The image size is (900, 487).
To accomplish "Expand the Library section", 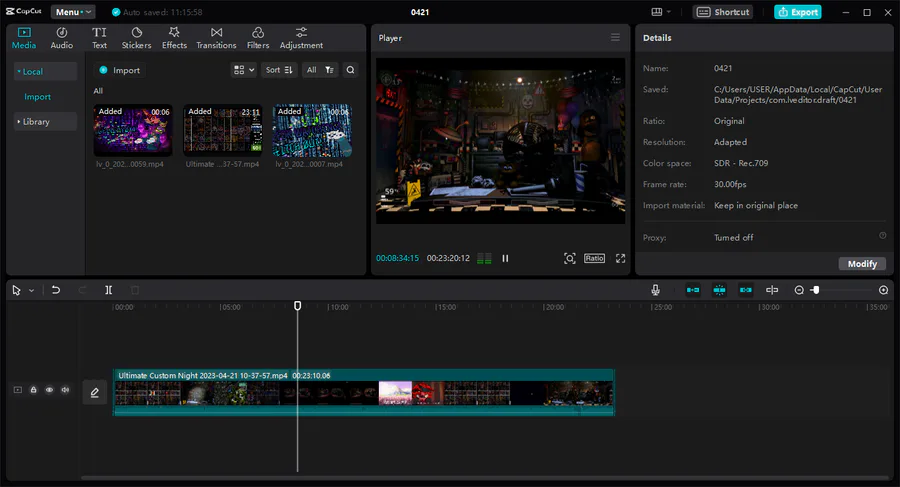I will click(45, 121).
